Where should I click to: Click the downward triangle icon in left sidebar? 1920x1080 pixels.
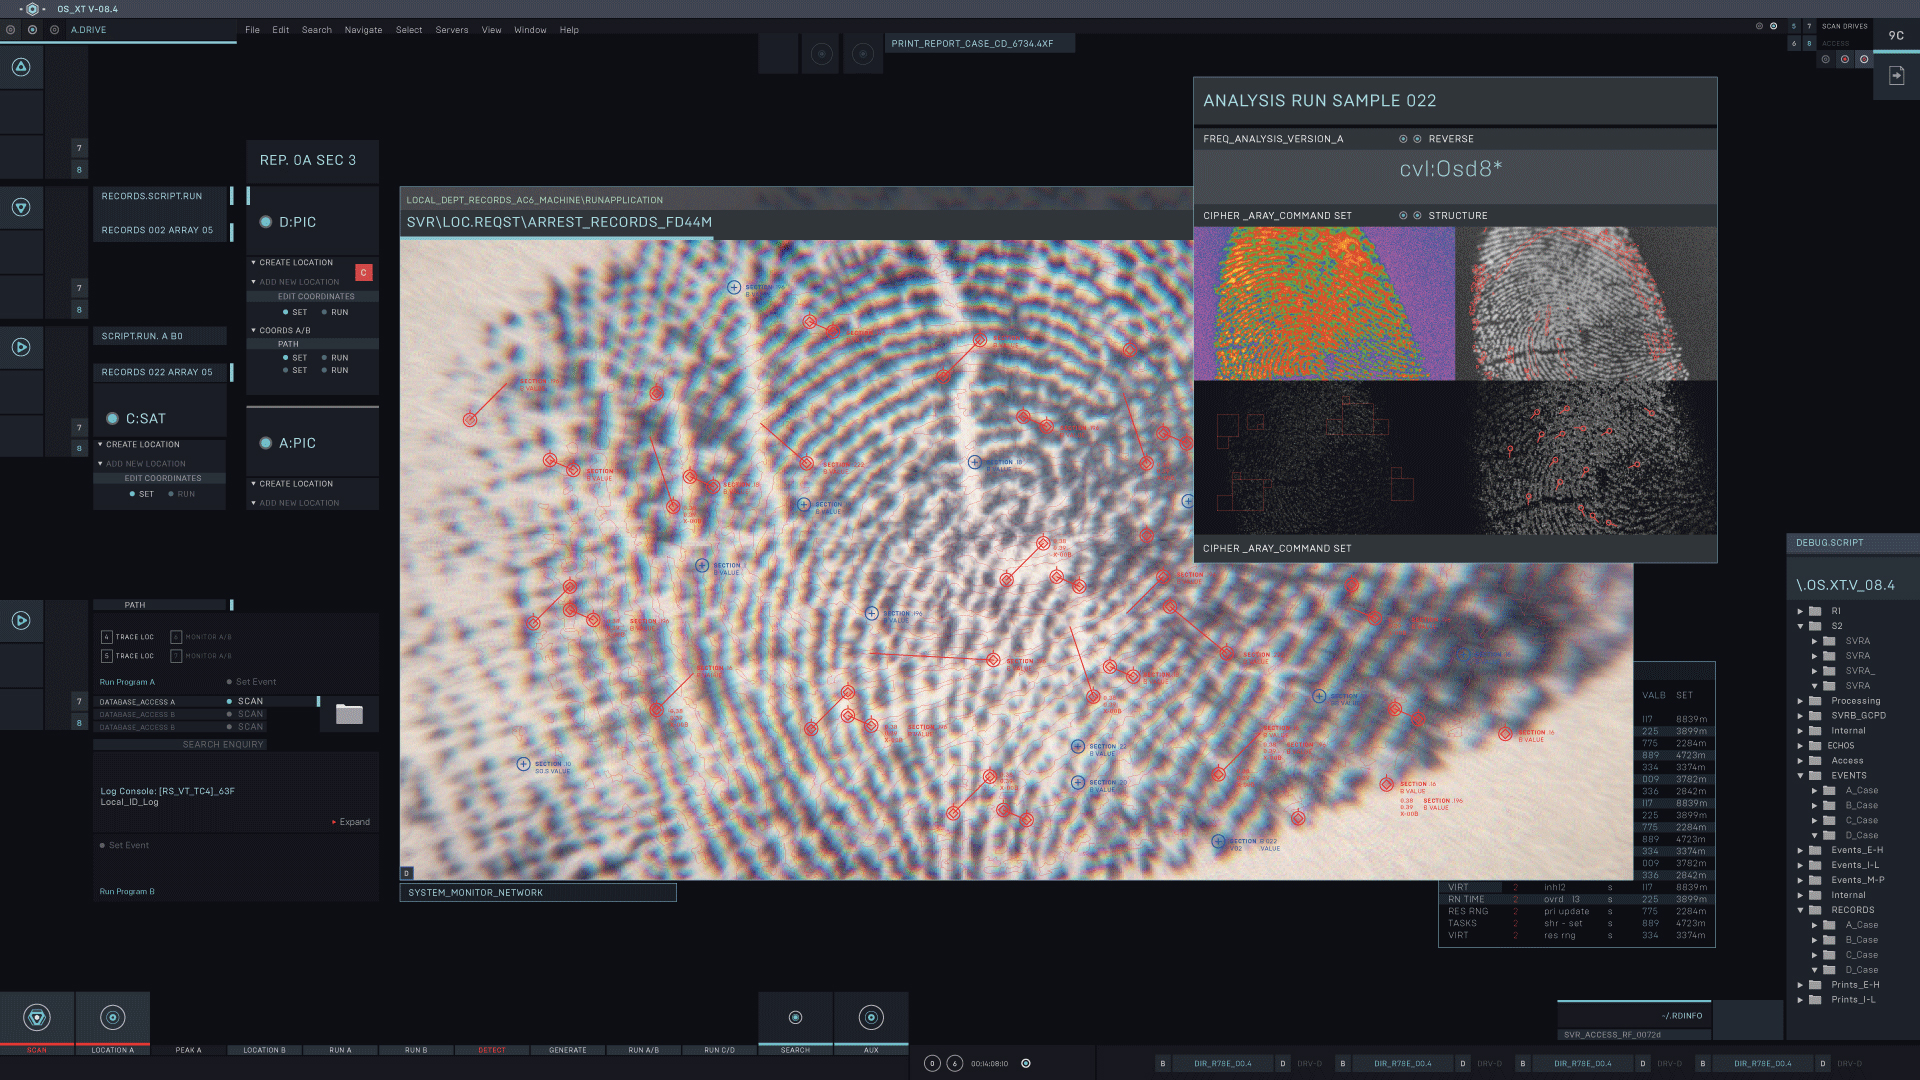coord(21,207)
